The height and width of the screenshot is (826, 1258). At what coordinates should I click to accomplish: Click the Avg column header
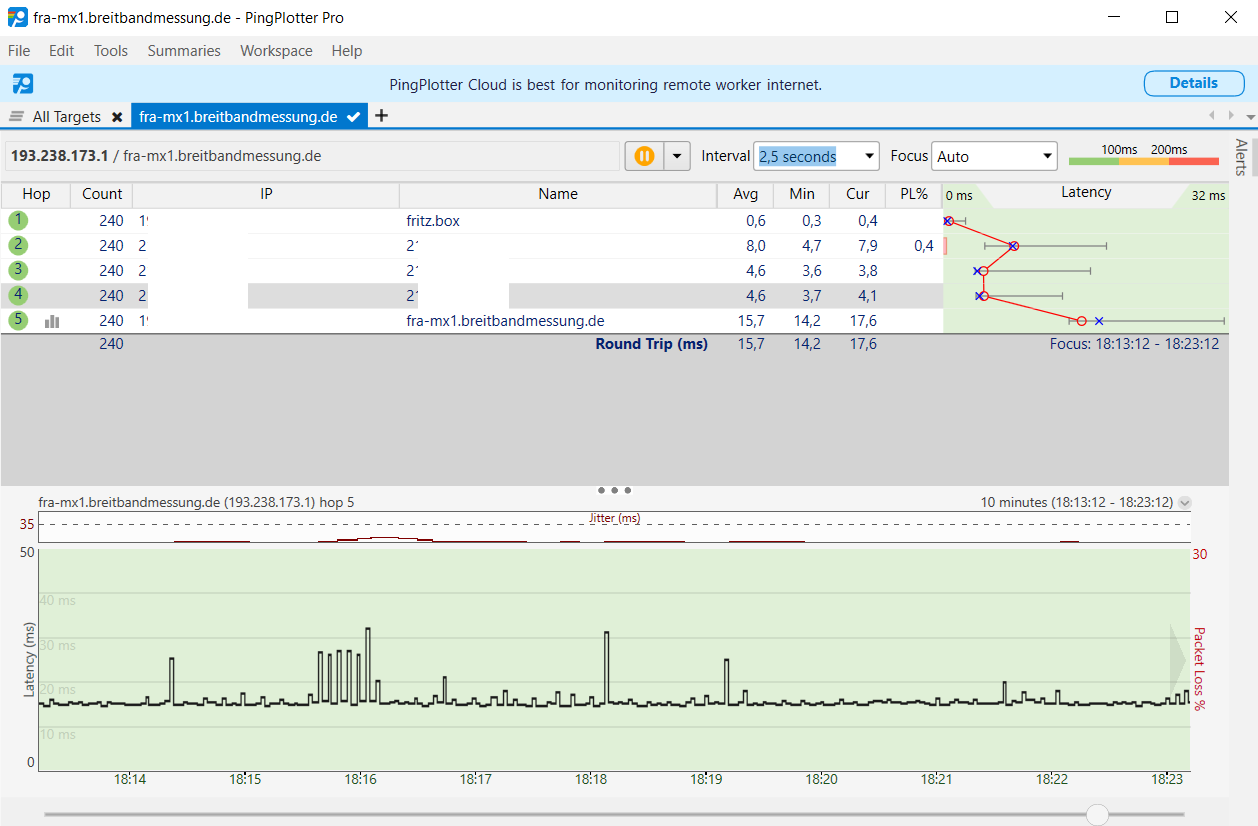point(745,194)
